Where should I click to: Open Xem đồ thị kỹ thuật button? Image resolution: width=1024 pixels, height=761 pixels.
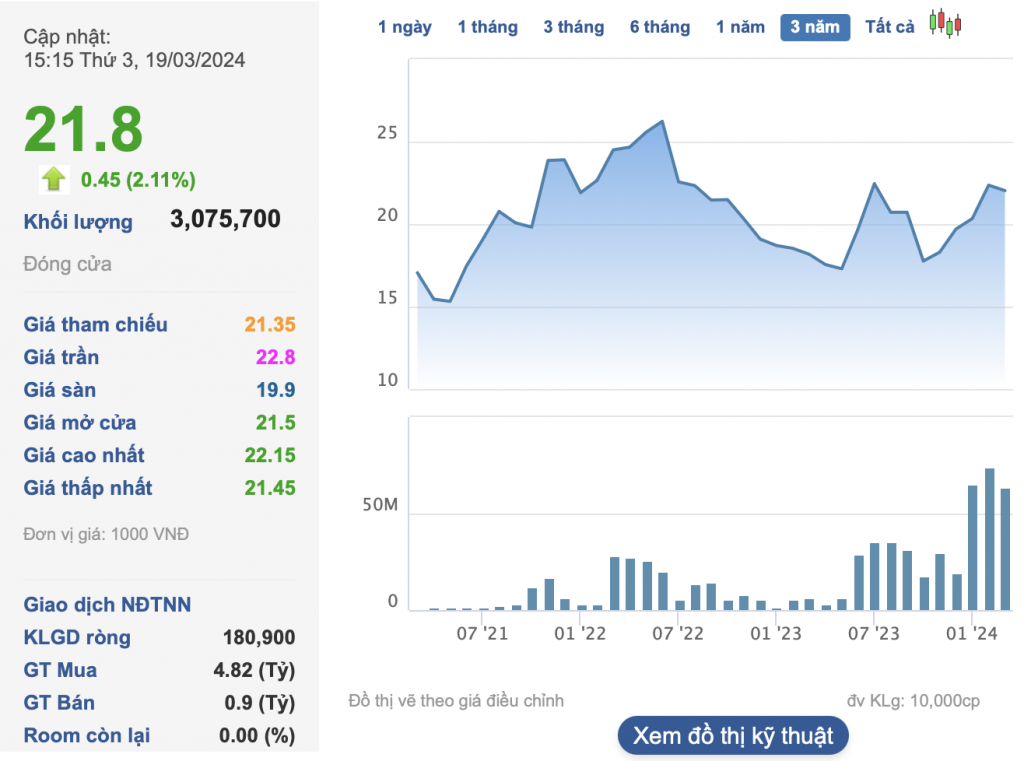732,737
